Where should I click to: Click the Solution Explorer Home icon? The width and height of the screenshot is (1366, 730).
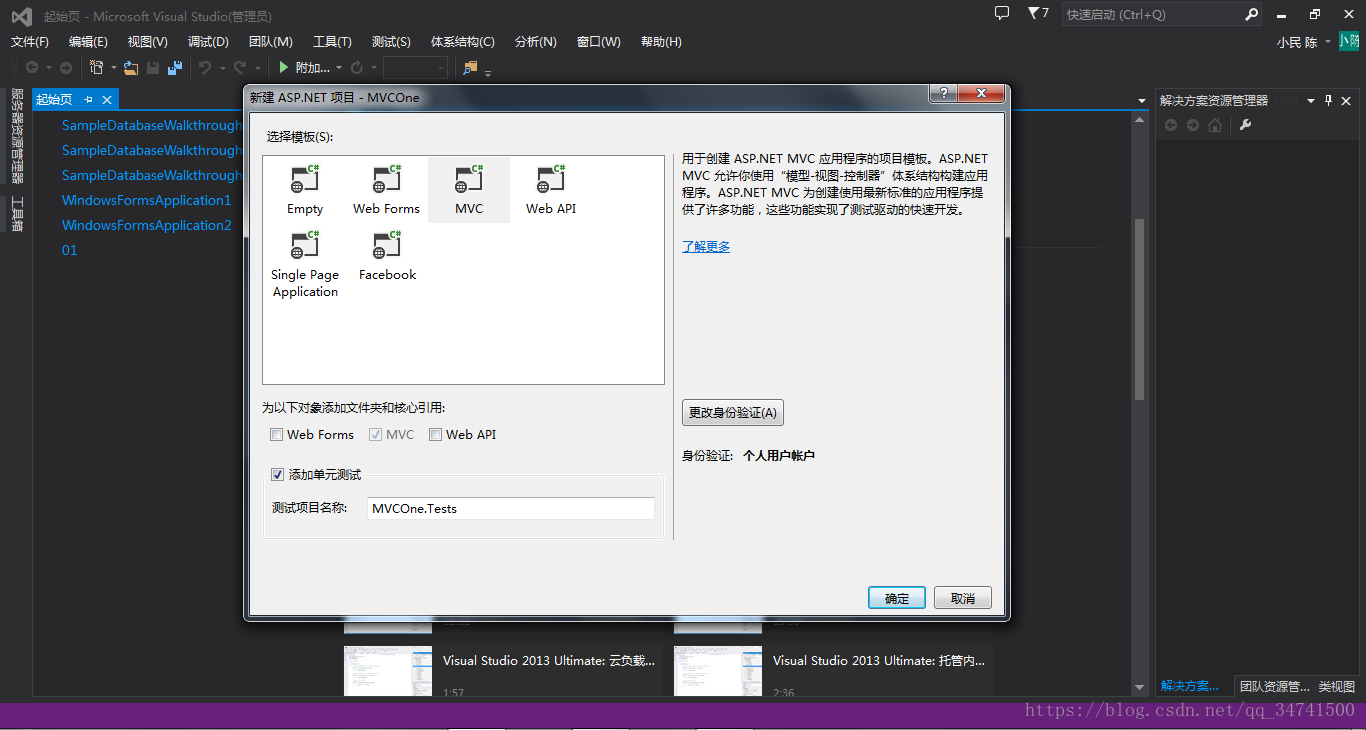tap(1215, 125)
